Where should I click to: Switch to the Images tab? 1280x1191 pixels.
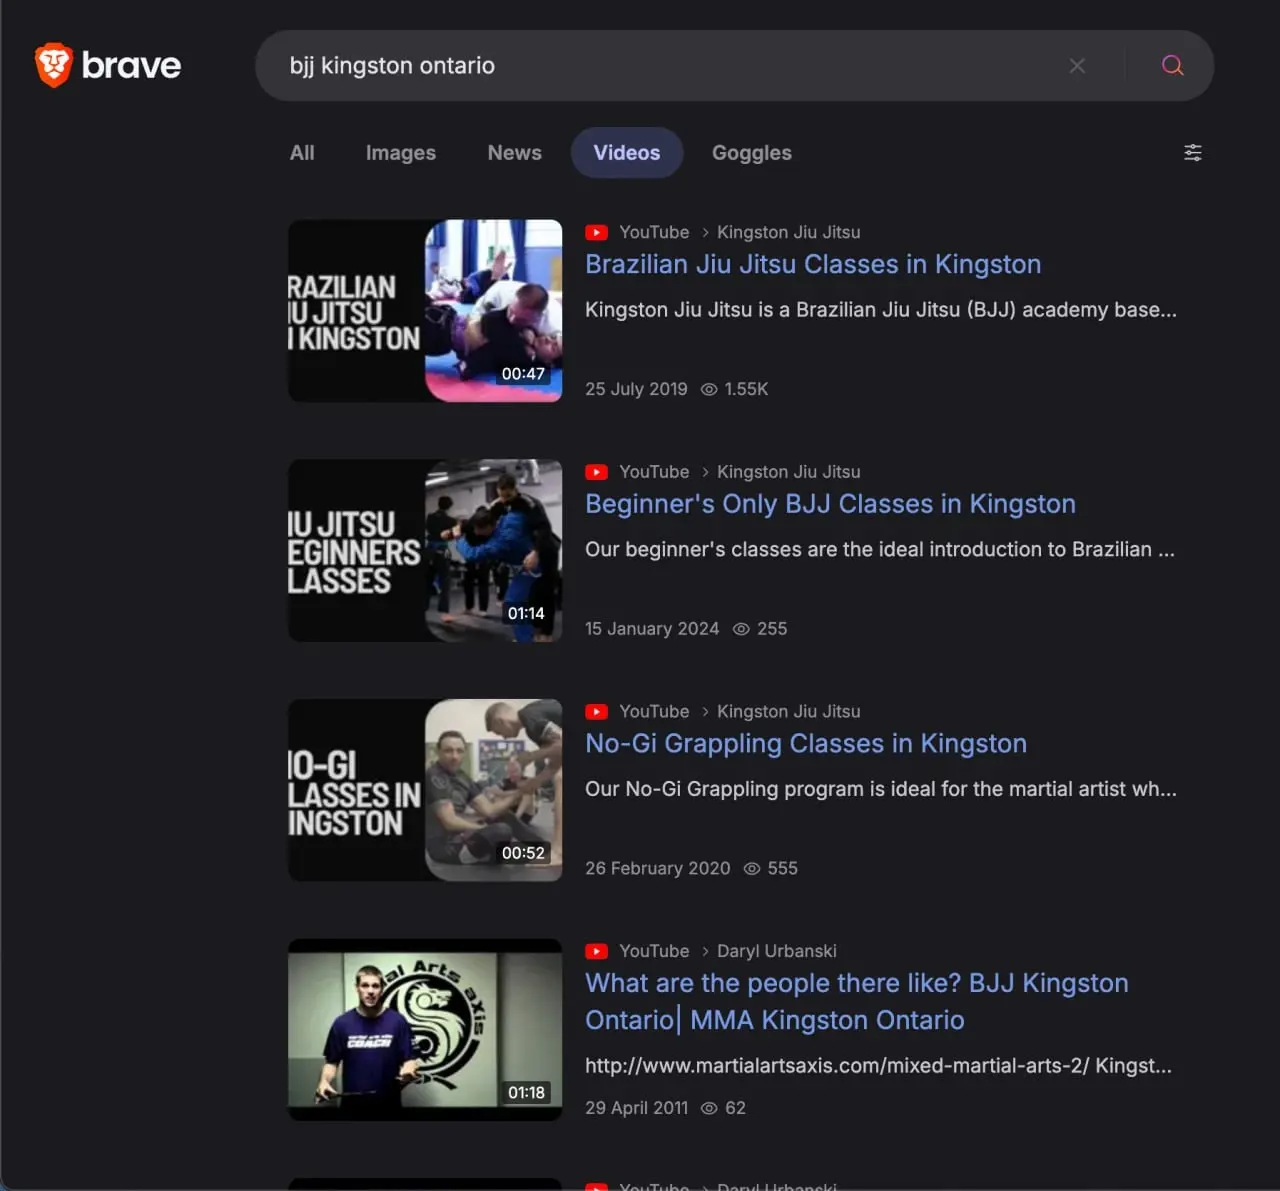click(x=401, y=153)
